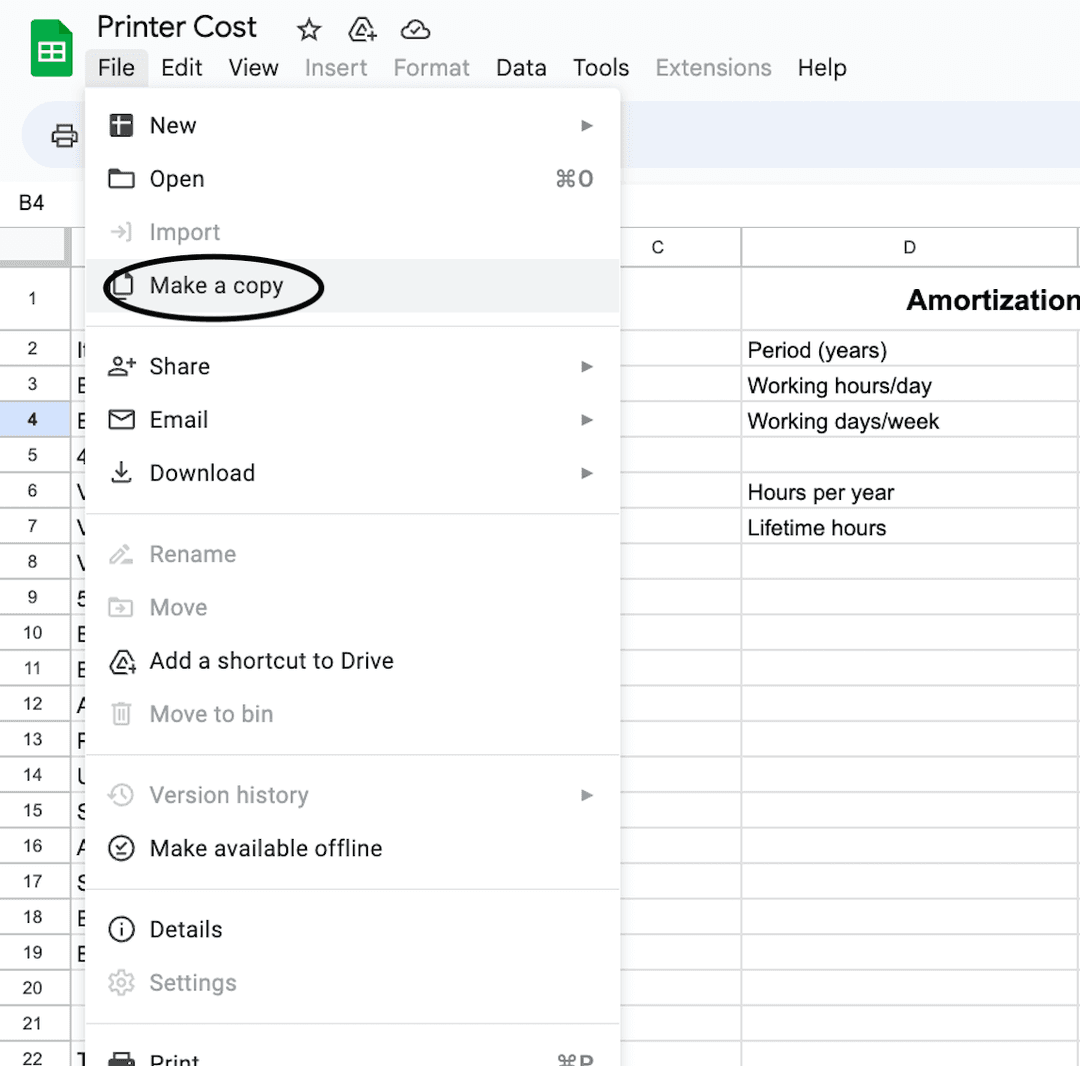
Task: Expand the Email submenu arrow
Action: [587, 419]
